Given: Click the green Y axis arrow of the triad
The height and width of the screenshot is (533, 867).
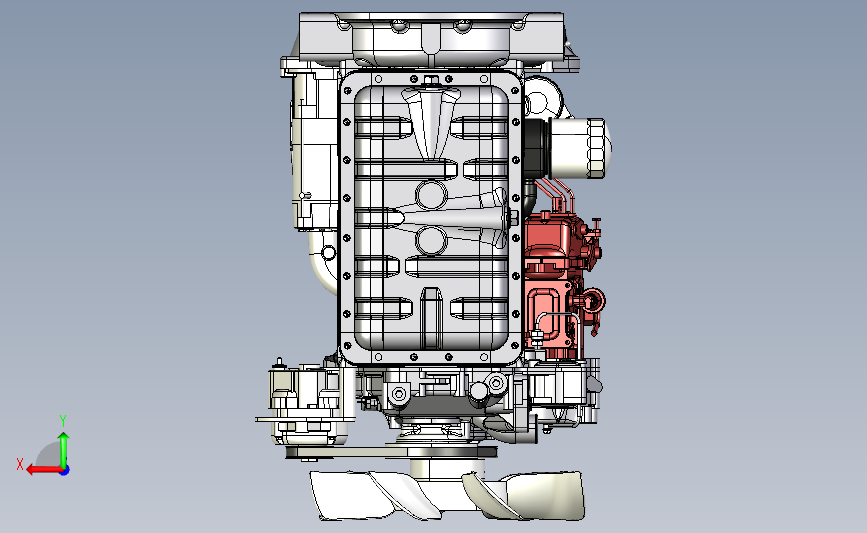Looking at the screenshot, I should click(x=64, y=450).
